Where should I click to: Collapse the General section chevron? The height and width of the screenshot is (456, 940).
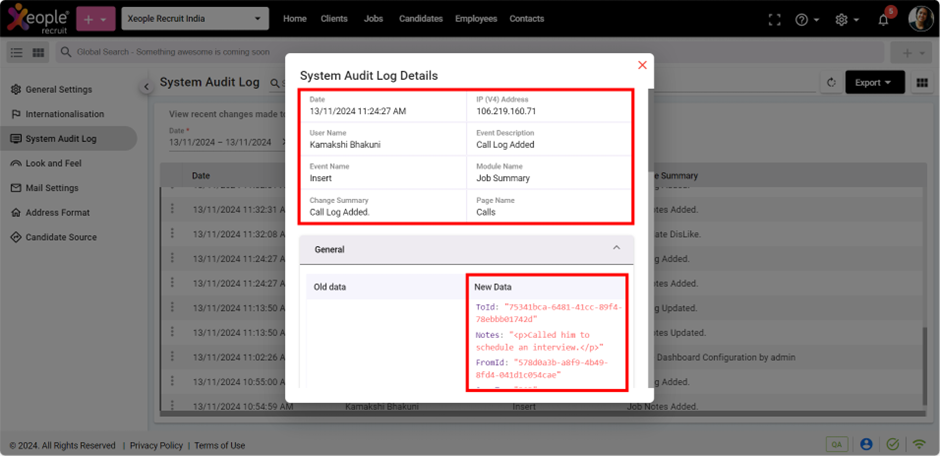(616, 247)
